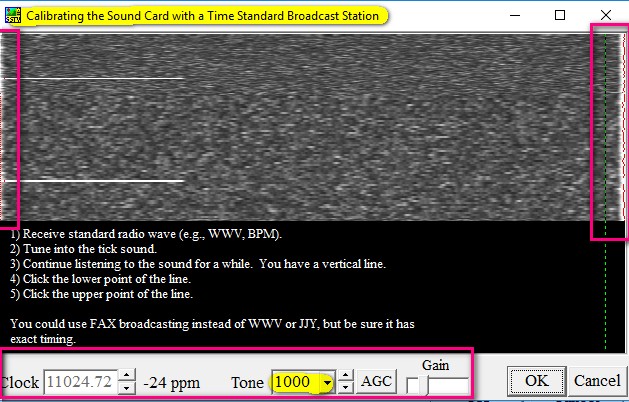This screenshot has height=402, width=629.
Task: Increase Tone value with up spinner
Action: pos(346,376)
